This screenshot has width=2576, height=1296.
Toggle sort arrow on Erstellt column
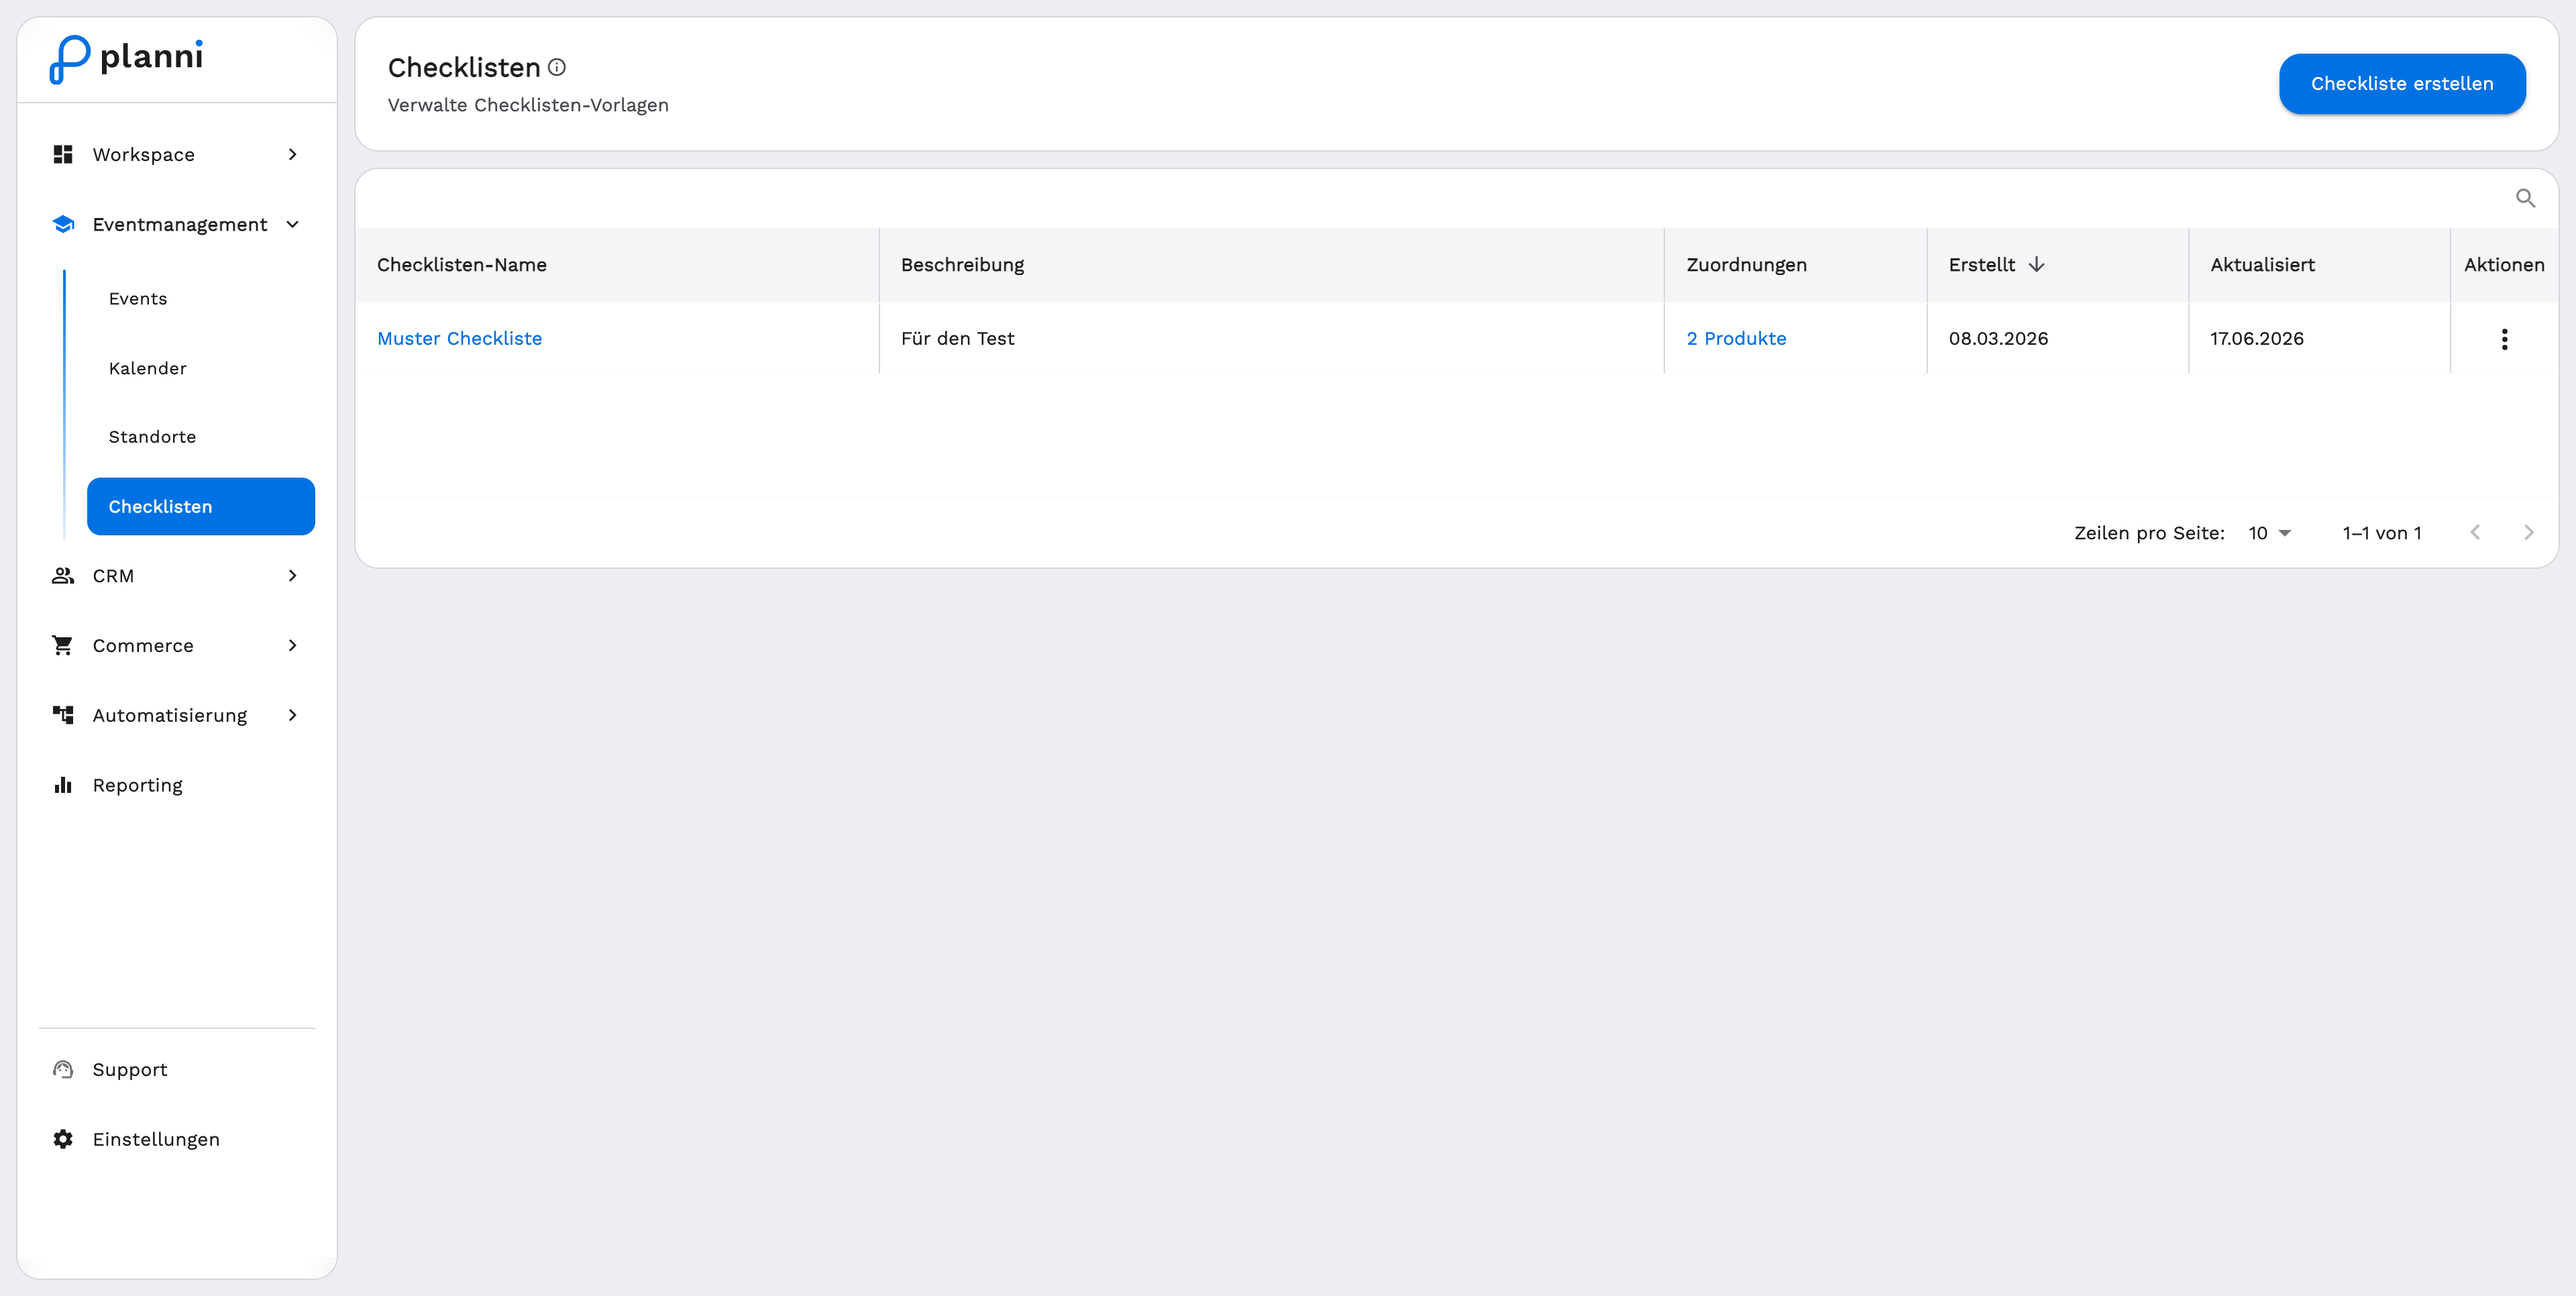point(2036,264)
